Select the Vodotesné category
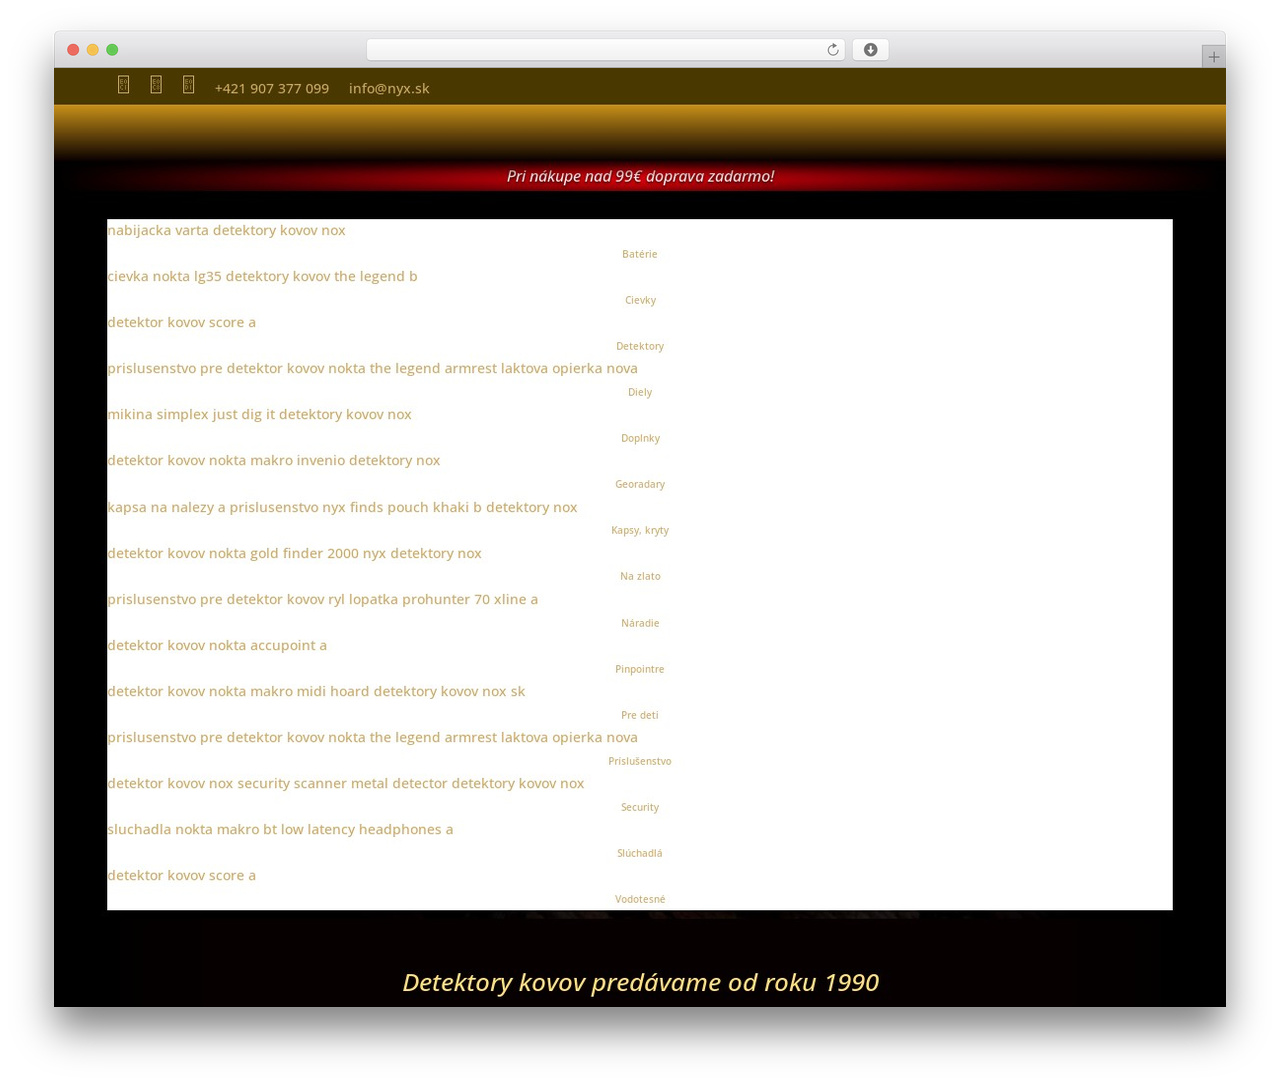 (640, 899)
